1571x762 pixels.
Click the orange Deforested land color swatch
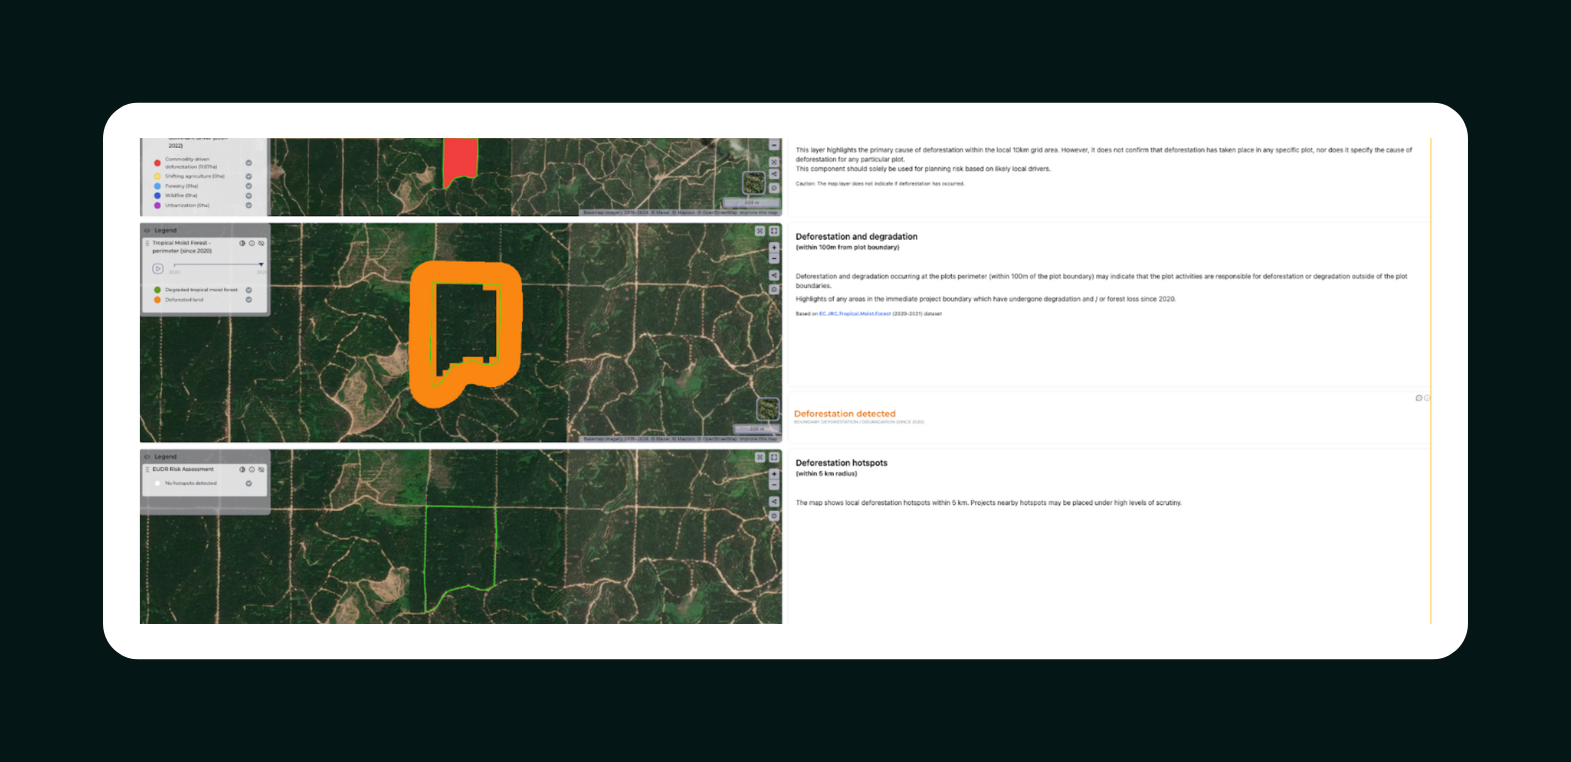point(157,300)
